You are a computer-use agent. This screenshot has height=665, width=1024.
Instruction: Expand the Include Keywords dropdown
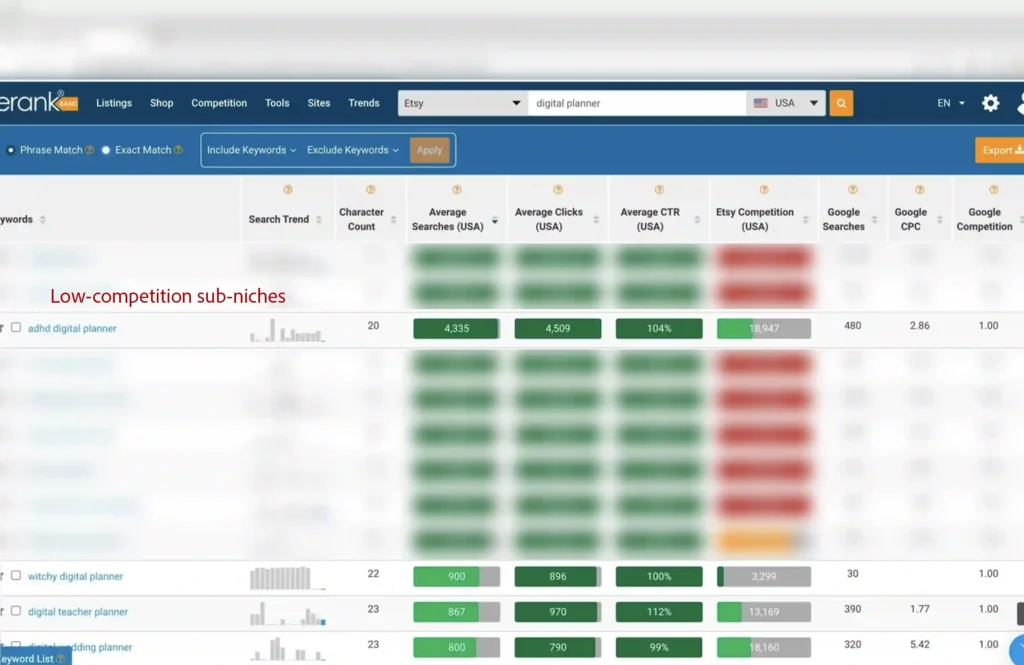(x=251, y=150)
